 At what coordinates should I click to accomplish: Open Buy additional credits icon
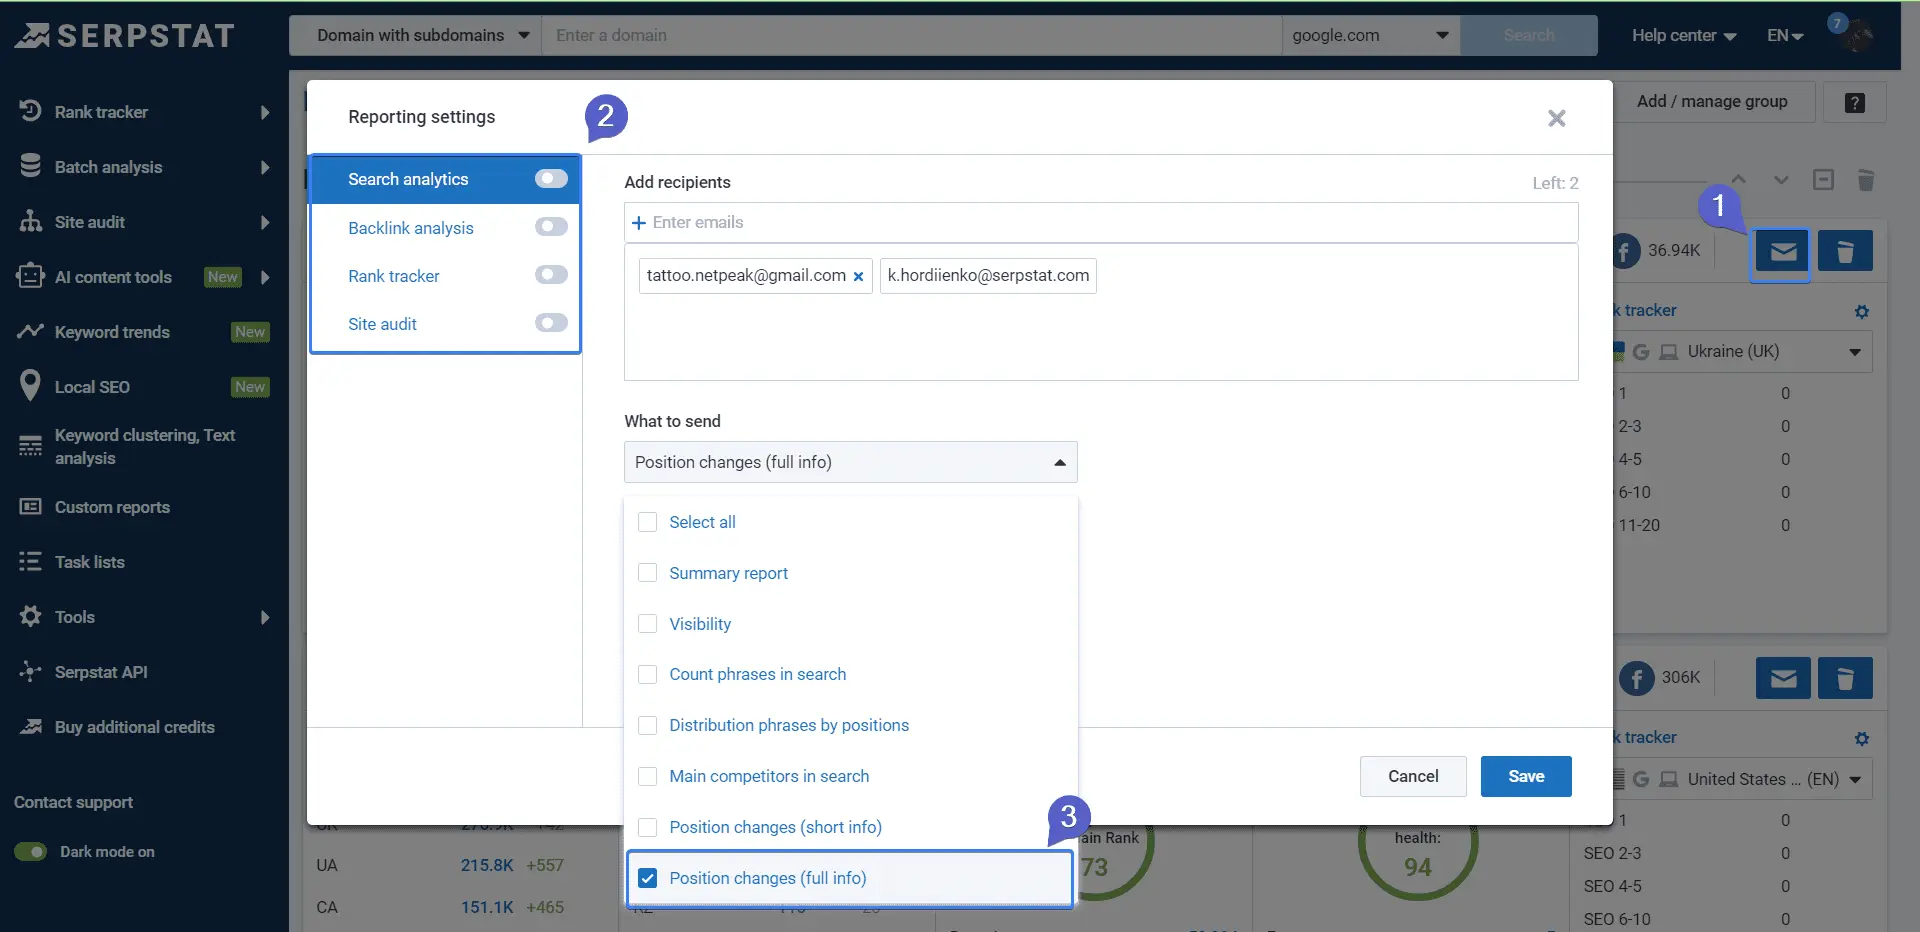pos(30,726)
